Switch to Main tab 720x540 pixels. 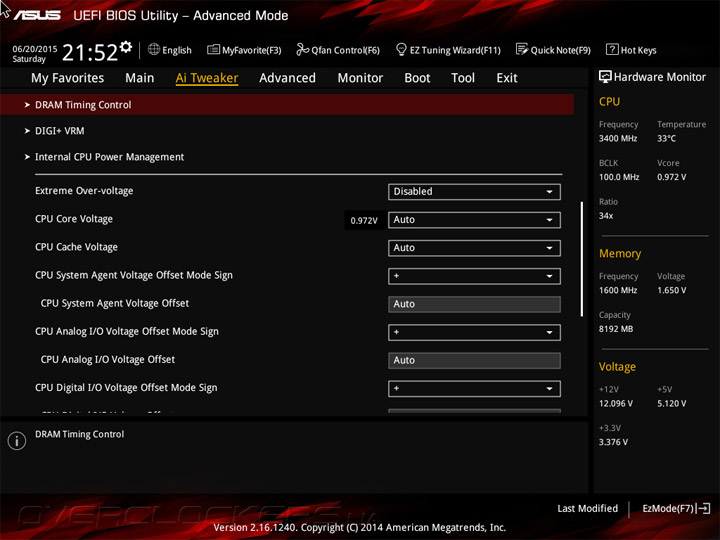click(140, 78)
